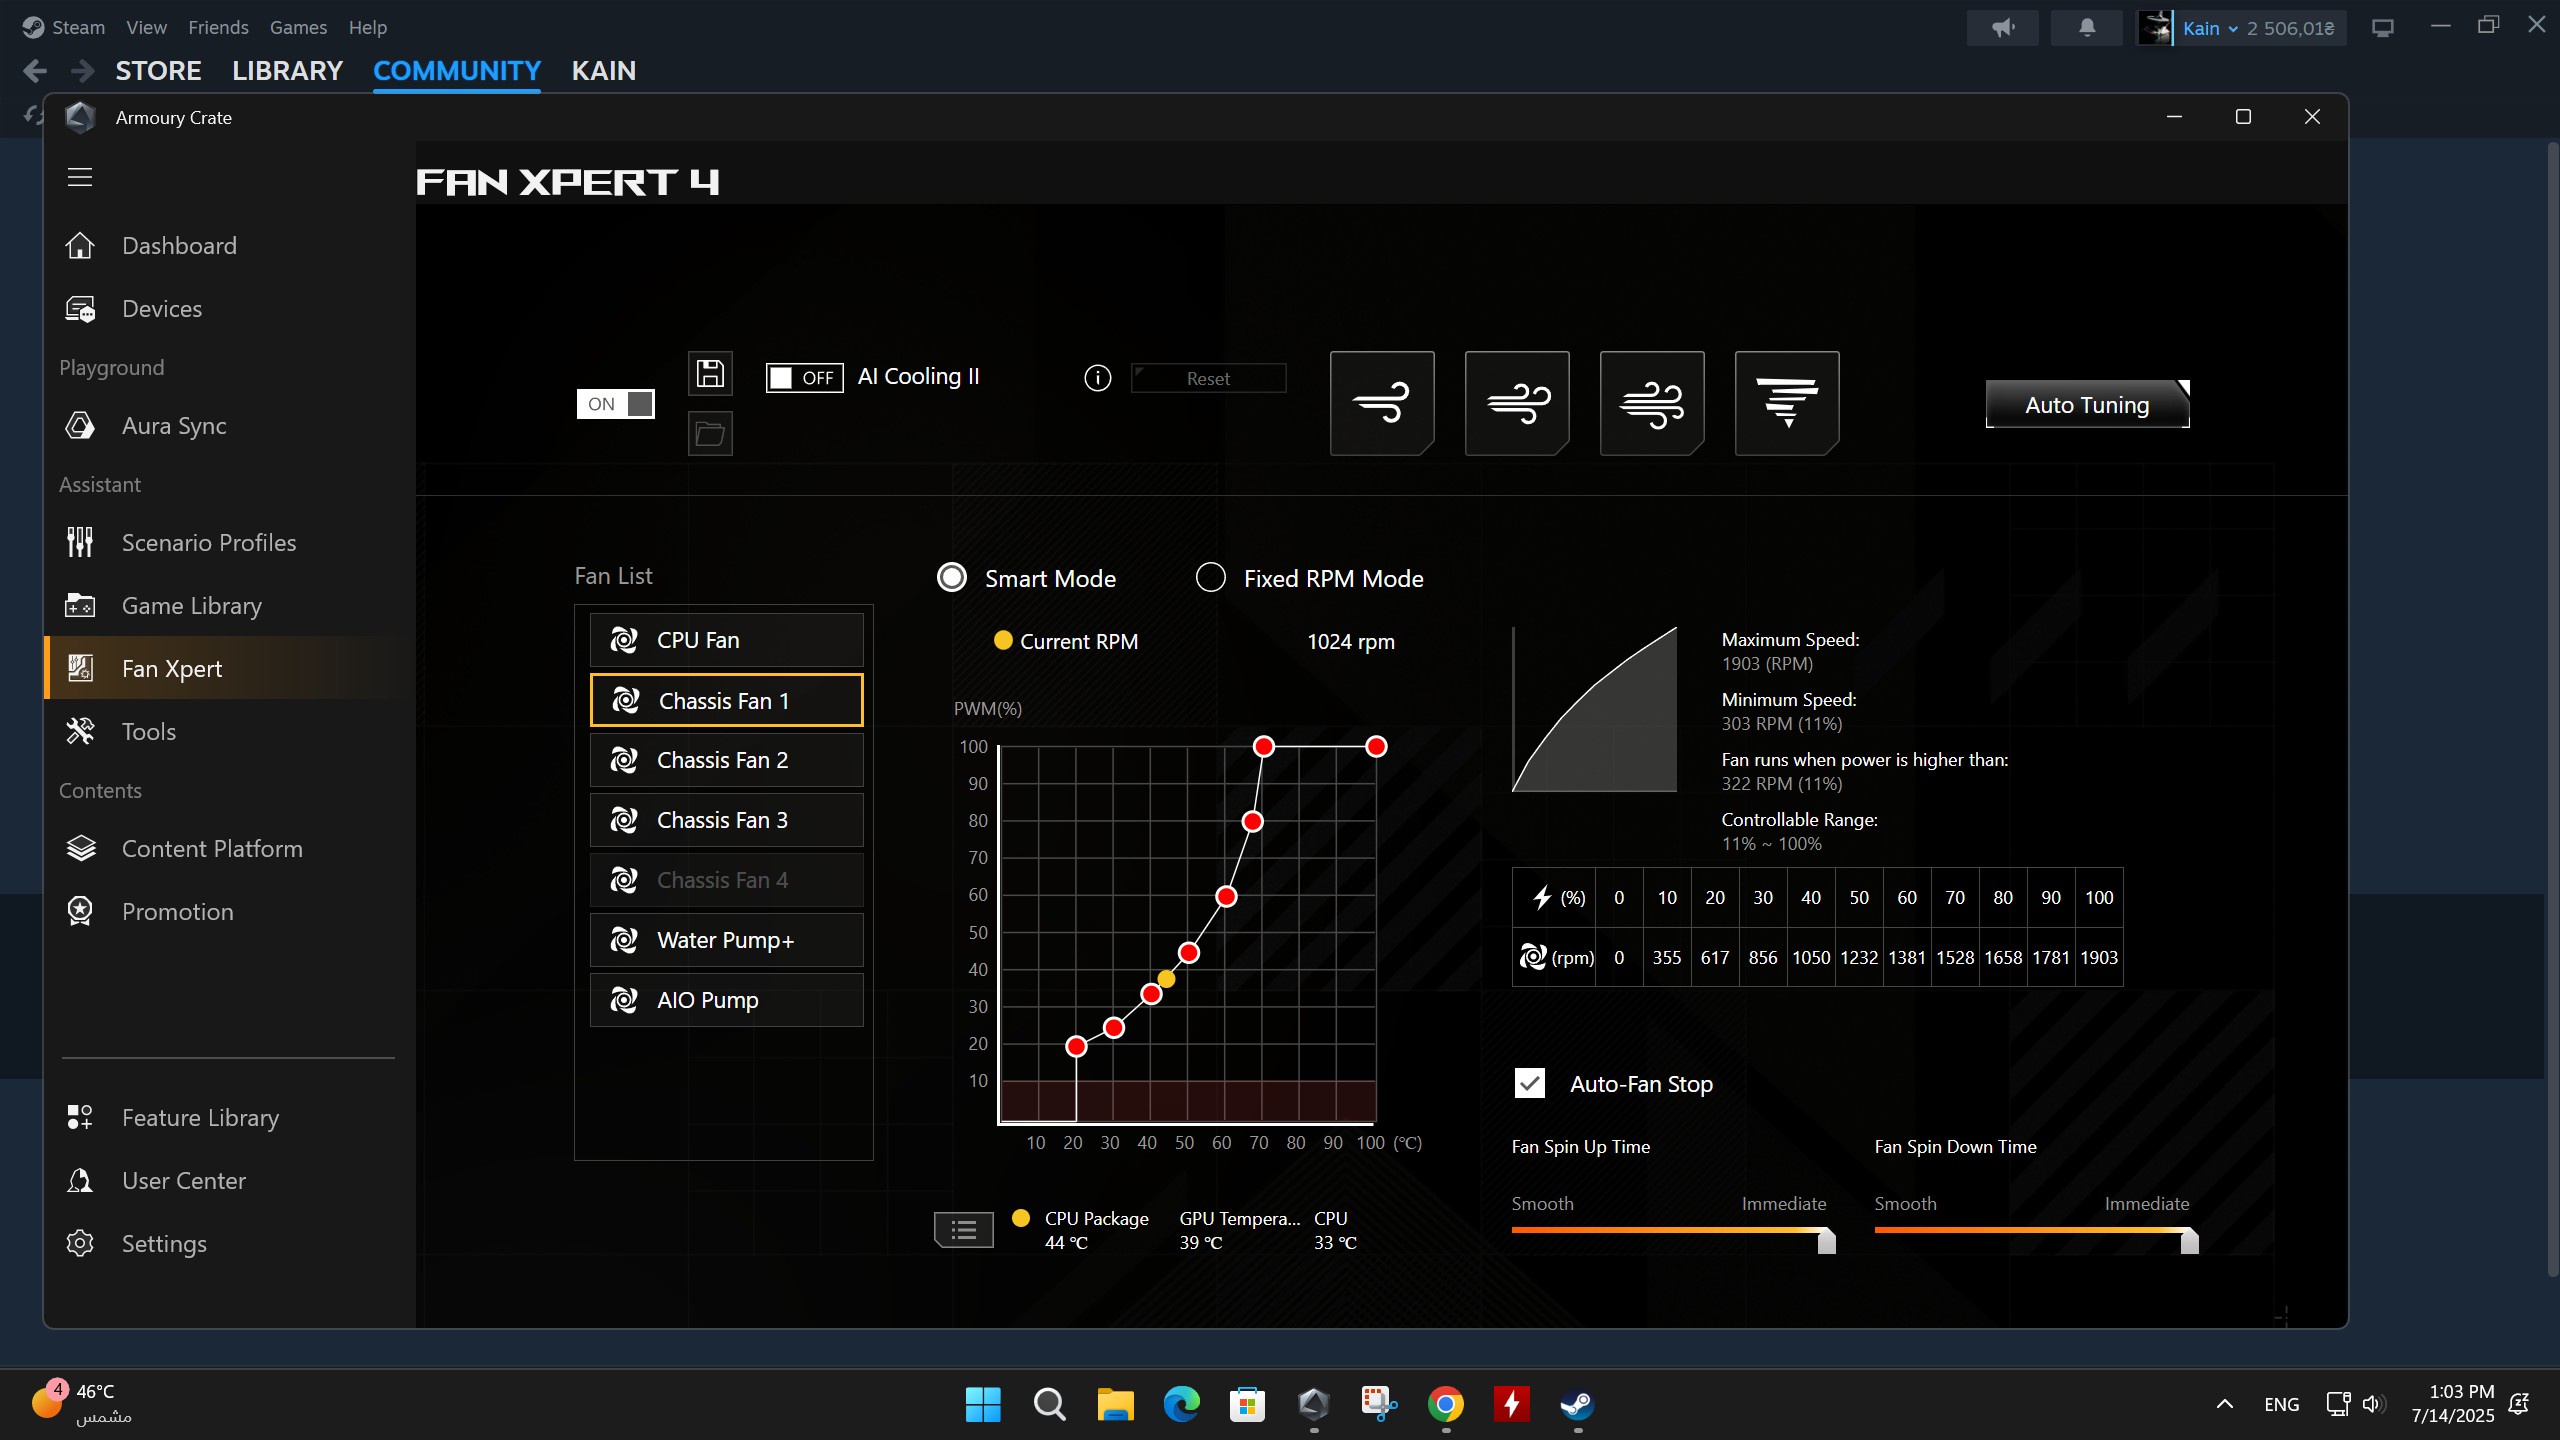This screenshot has height=1440, width=2560.
Task: Open the AI Cooling info icon
Action: pos(1097,378)
